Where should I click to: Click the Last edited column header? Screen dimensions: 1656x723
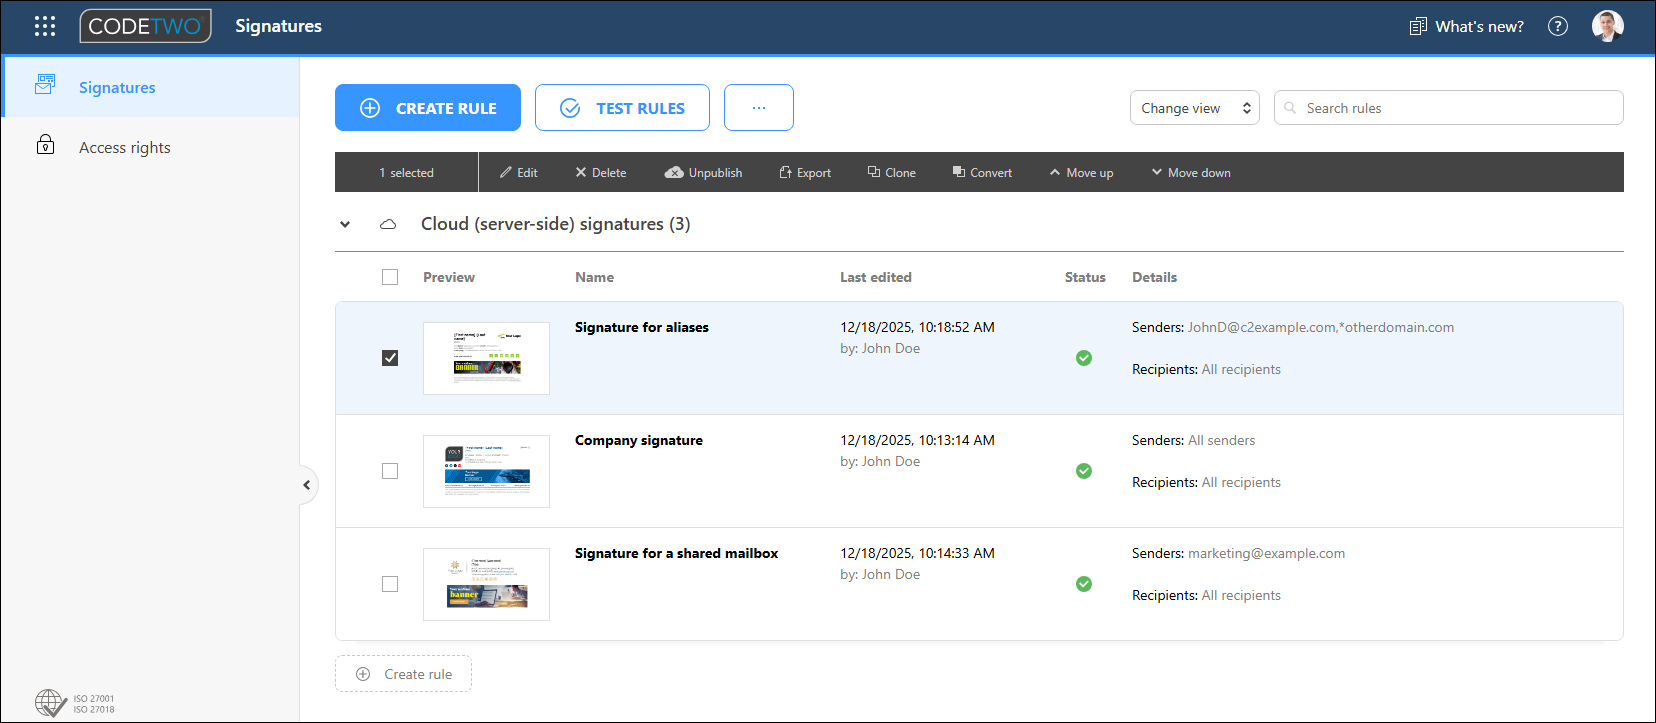[876, 277]
